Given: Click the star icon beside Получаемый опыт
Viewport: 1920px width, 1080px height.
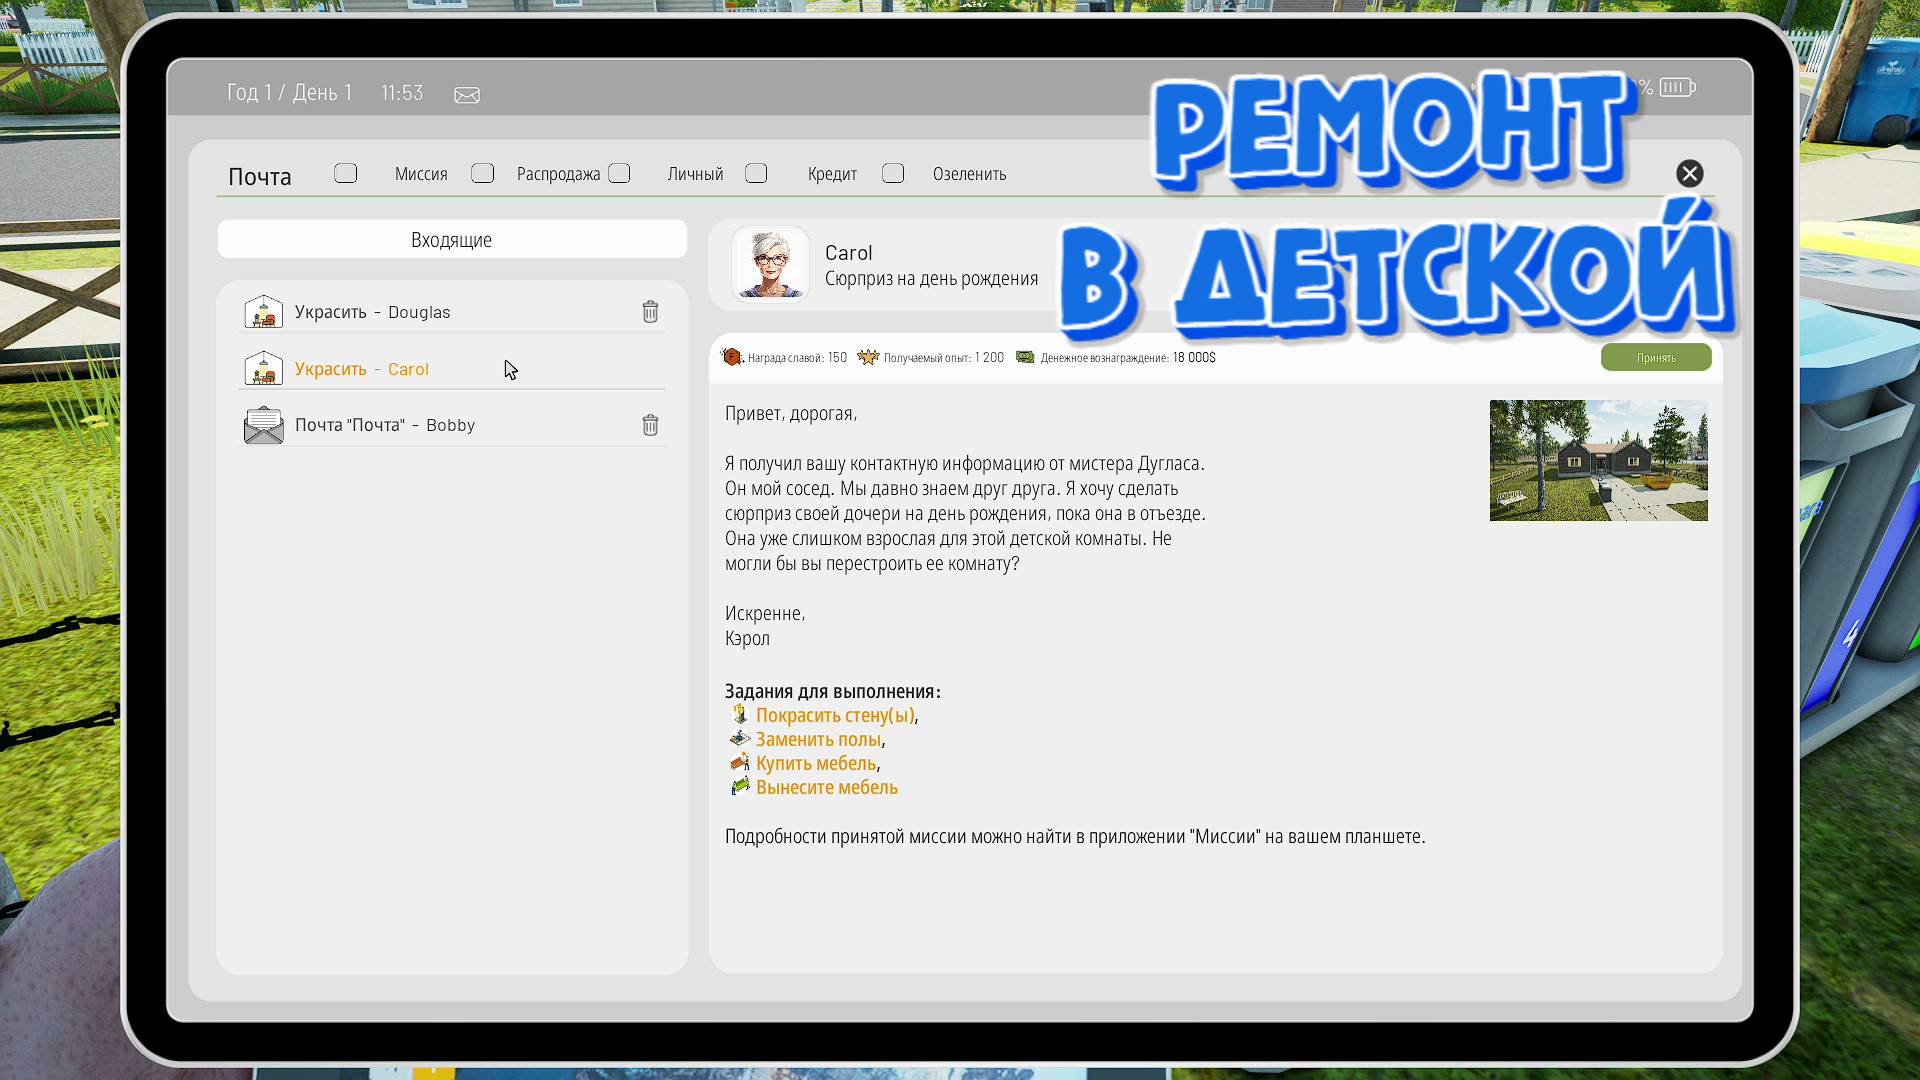Looking at the screenshot, I should pos(867,357).
